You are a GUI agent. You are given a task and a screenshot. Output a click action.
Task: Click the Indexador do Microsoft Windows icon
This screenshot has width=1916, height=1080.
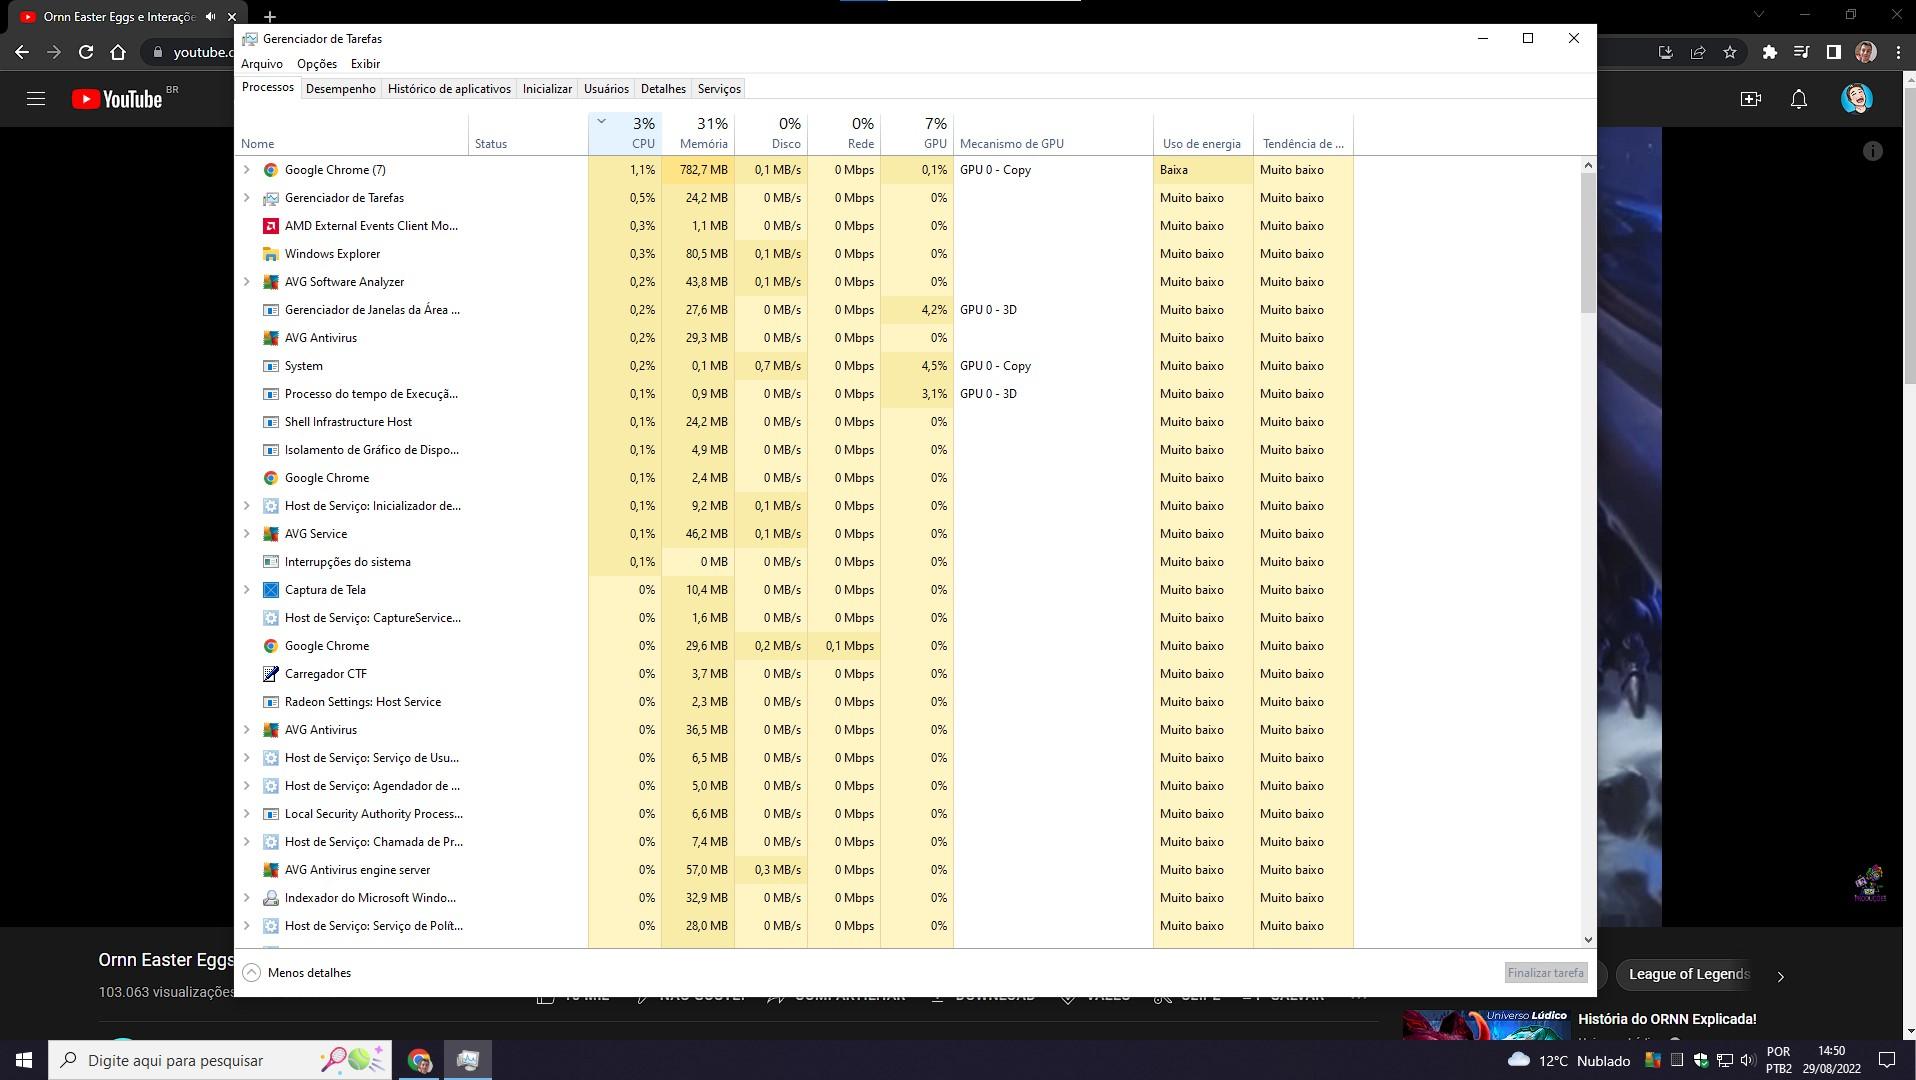click(270, 898)
